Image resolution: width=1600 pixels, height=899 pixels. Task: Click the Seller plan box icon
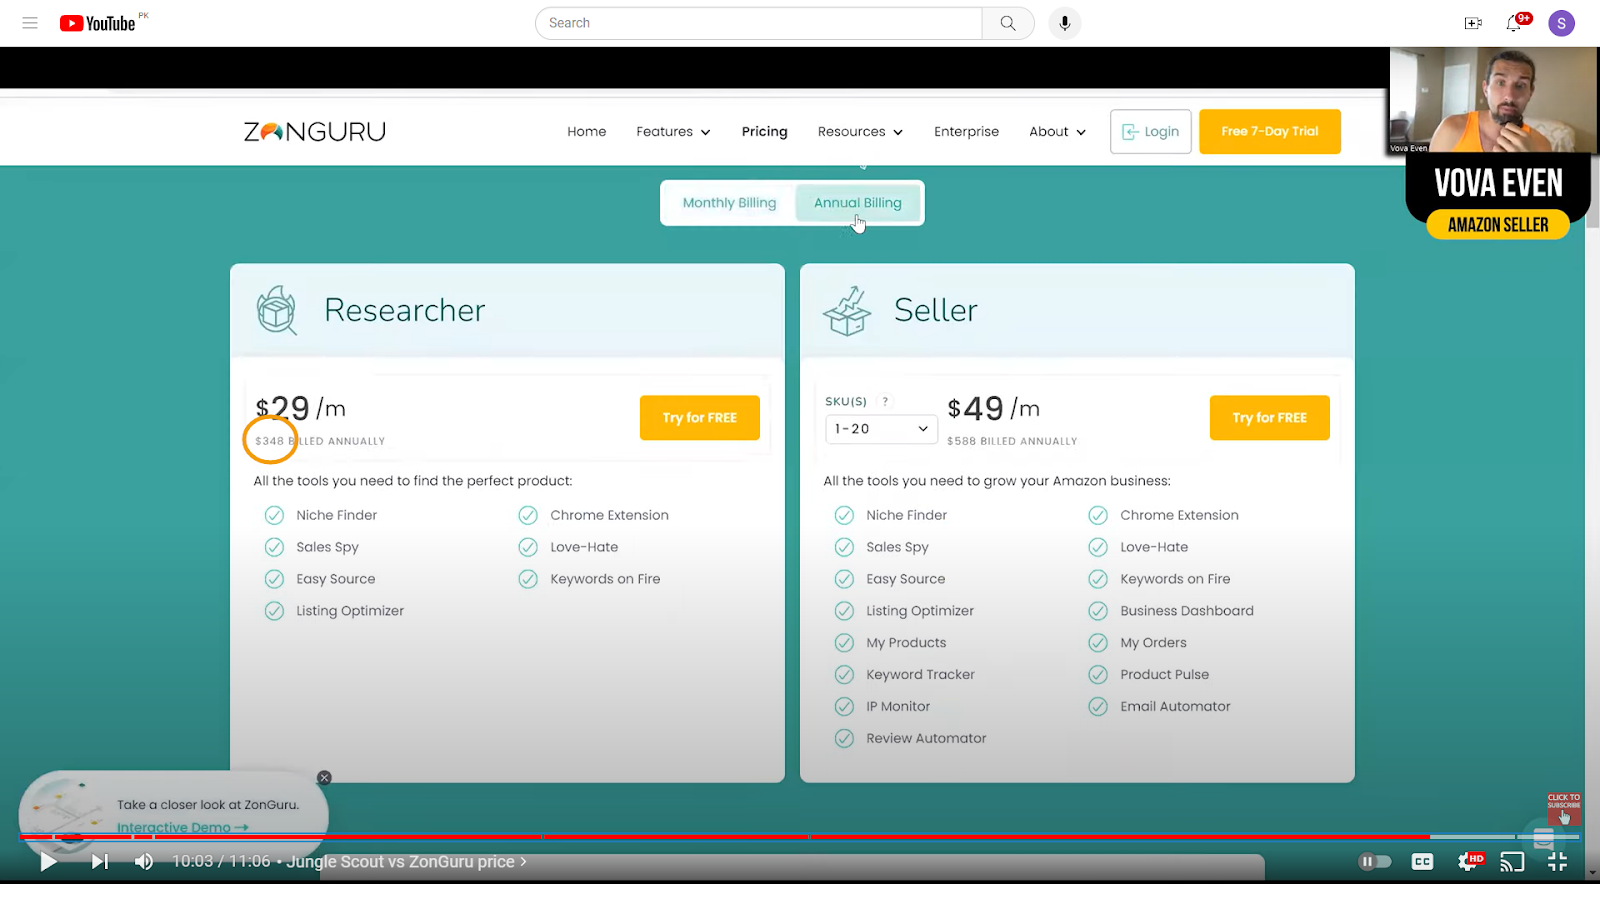coord(847,310)
